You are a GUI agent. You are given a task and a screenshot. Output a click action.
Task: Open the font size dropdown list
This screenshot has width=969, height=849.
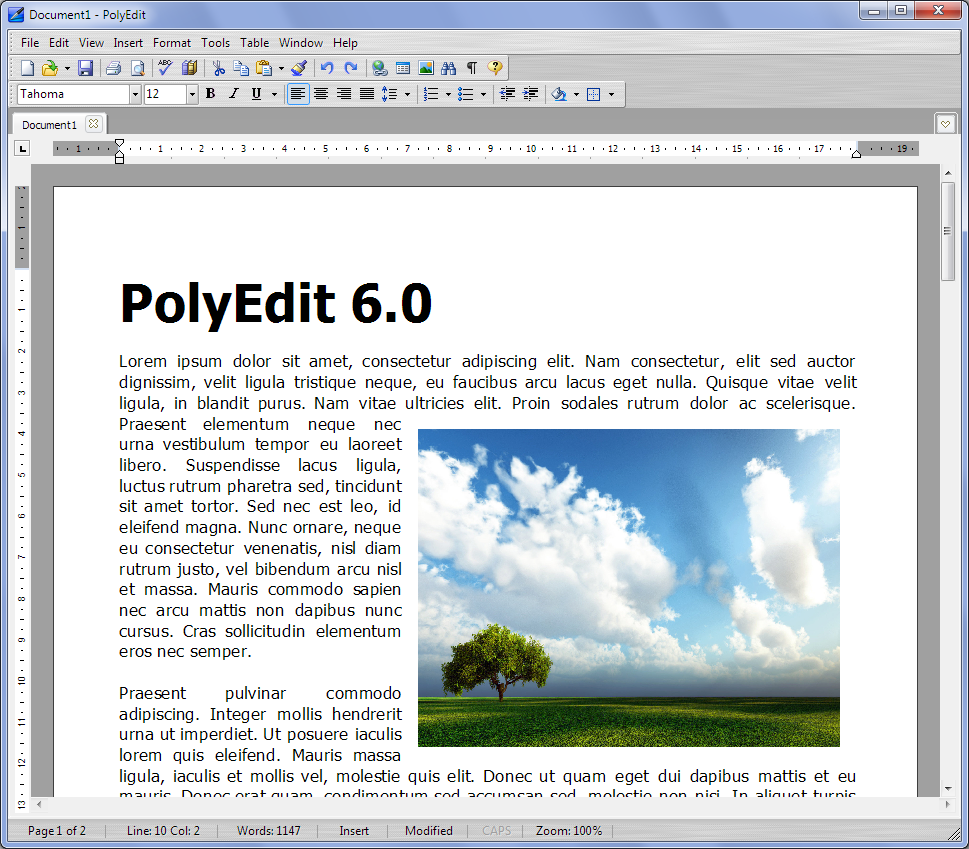pyautogui.click(x=192, y=95)
